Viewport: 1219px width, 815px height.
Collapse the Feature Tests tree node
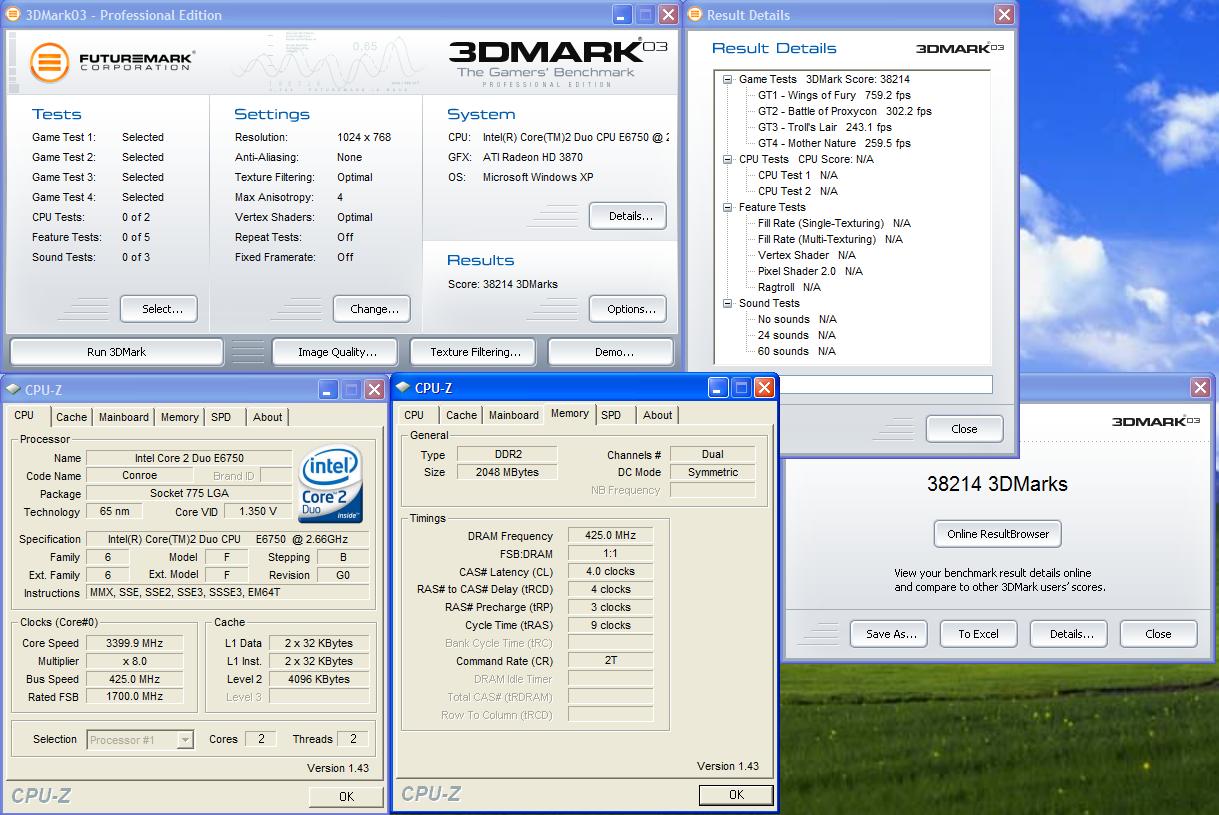tap(728, 207)
